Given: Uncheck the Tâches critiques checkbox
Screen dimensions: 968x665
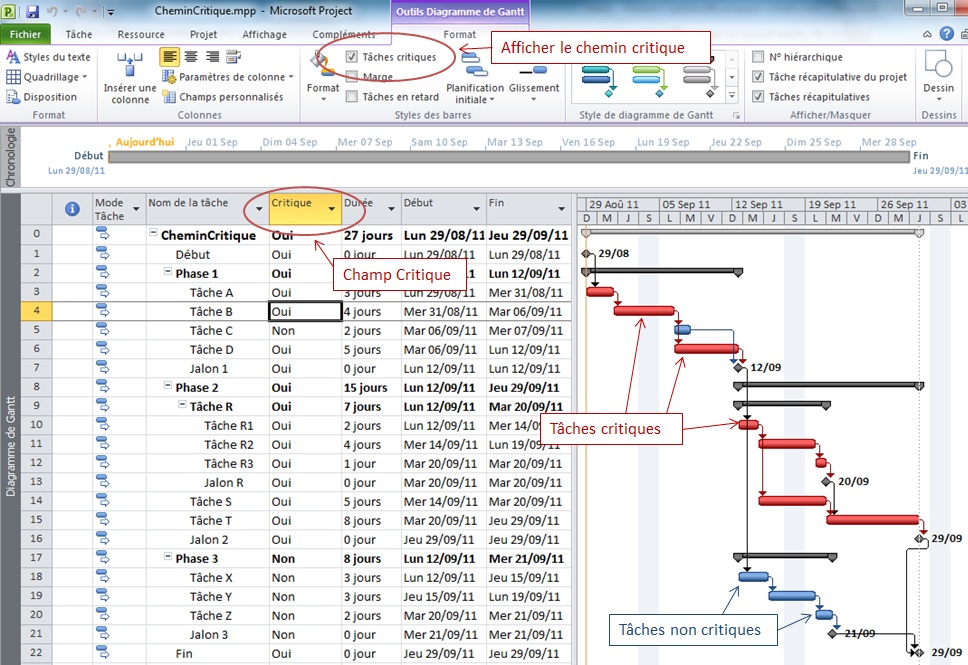Looking at the screenshot, I should click(x=352, y=57).
